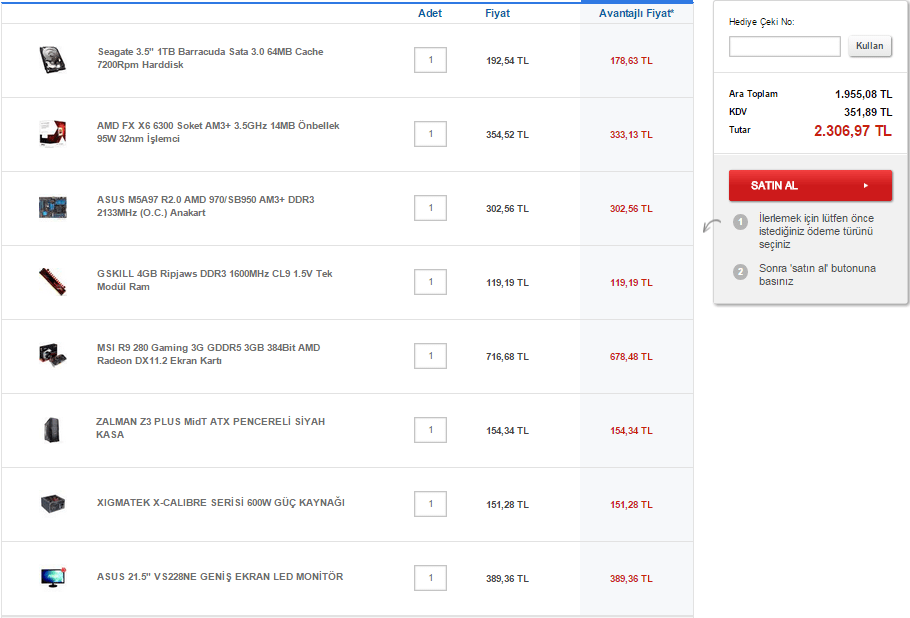Select the Ara Toplam 1.955,08 TL value
The width and height of the screenshot is (910, 618).
(x=863, y=94)
